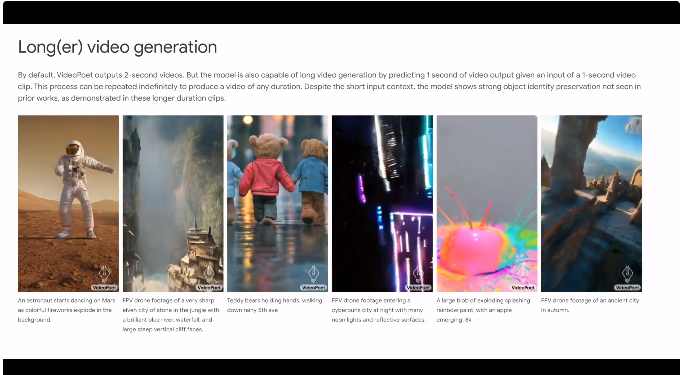
Task: Select the 'A large blob of exploding splashing' caption
Action: pos(483,310)
